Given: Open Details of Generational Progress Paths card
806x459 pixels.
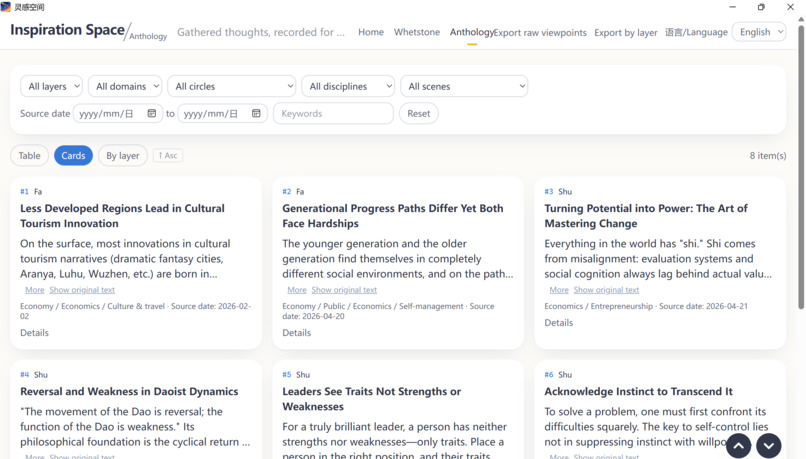Looking at the screenshot, I should tap(297, 333).
